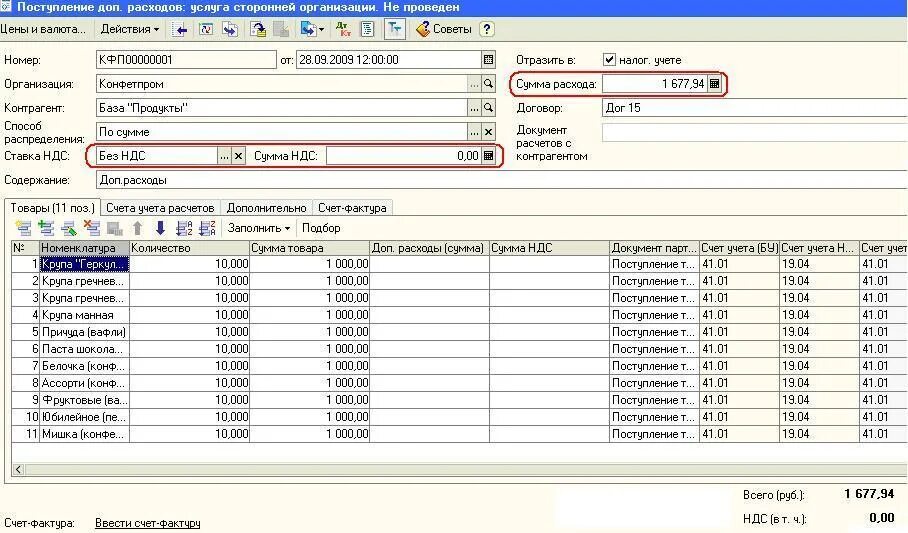Screen dimensions: 908x533
Task: Click the Документ расчетов с контрагентом field
Action: (x=755, y=133)
